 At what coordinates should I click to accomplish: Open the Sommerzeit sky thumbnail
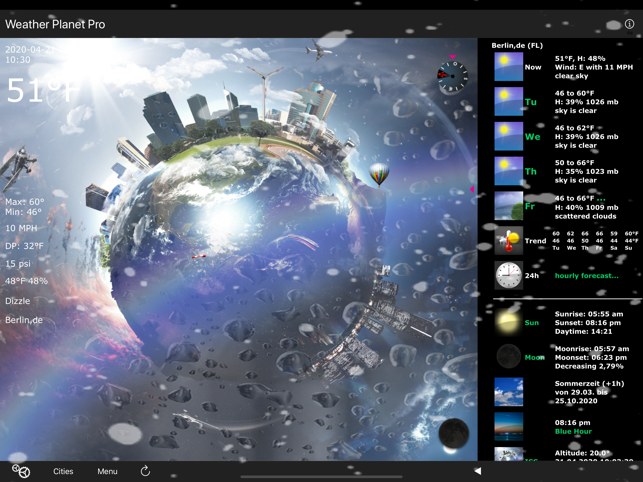(x=508, y=392)
